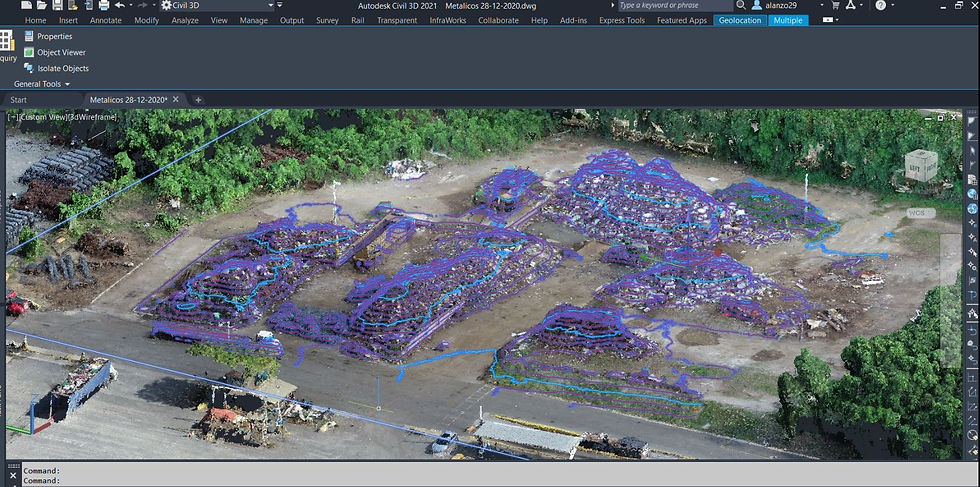Open the Add-ins ribbon tab
This screenshot has width=980, height=487.
(573, 20)
